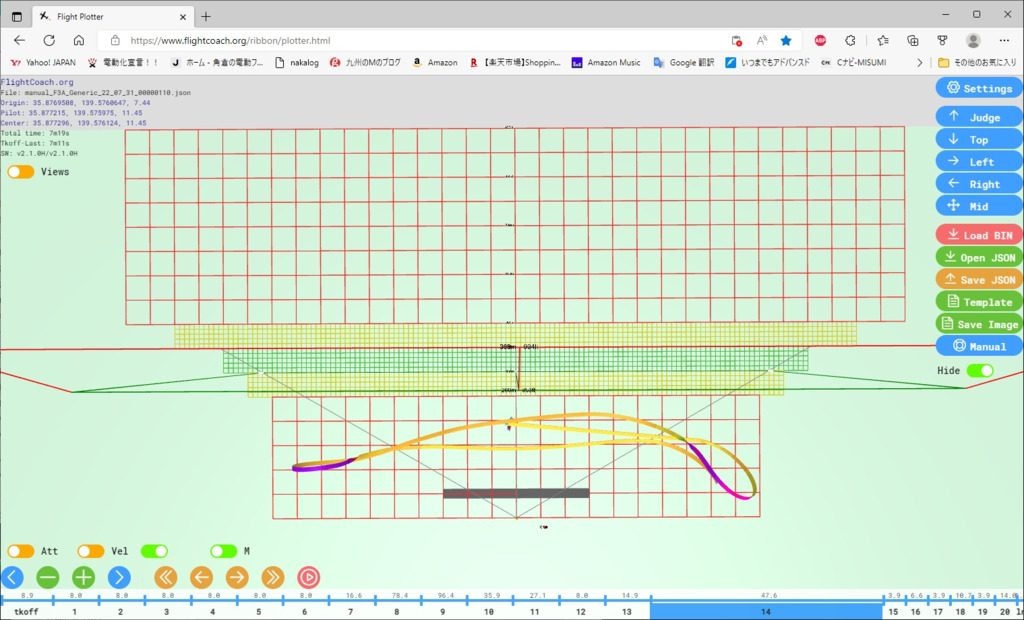Screen dimensions: 1024x620
Task: Reload the page with the refresh icon
Action: click(x=49, y=41)
